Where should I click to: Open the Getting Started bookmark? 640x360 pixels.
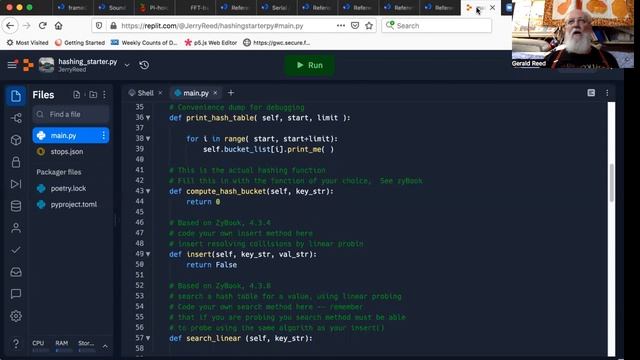(x=80, y=42)
